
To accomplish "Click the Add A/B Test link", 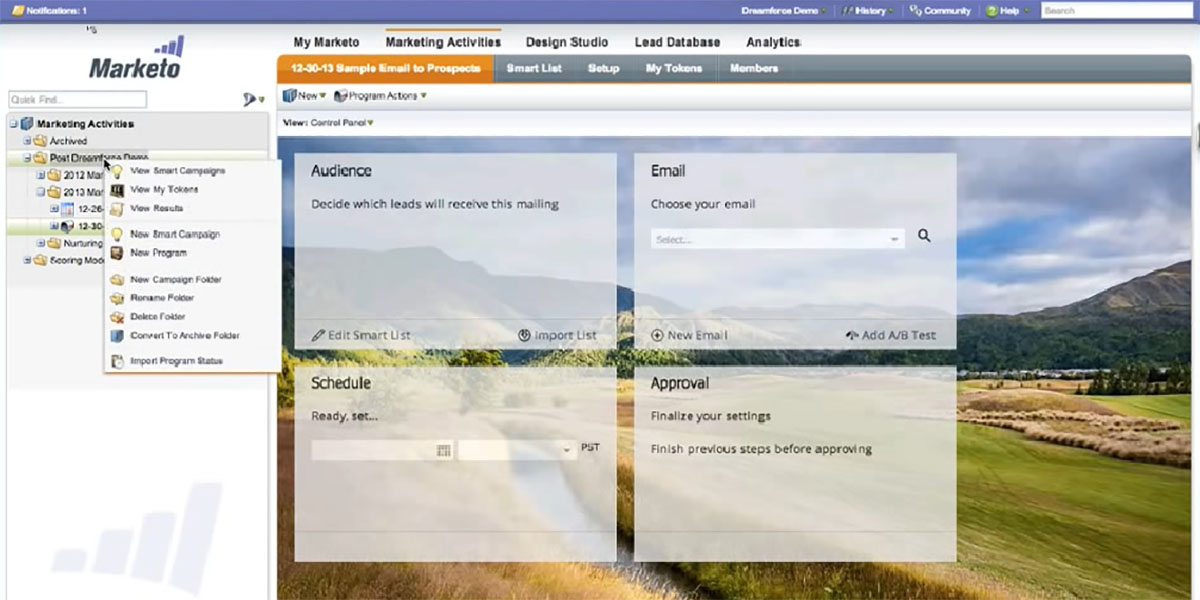I will pyautogui.click(x=892, y=335).
